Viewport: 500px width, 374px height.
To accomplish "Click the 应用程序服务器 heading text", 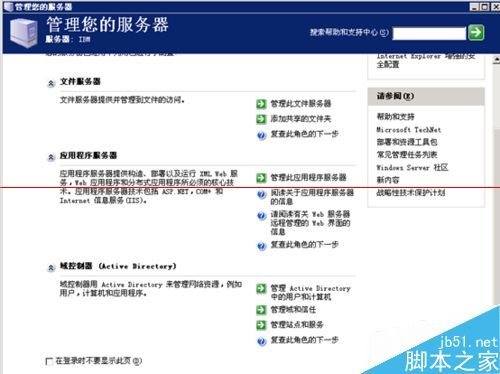I will click(88, 156).
